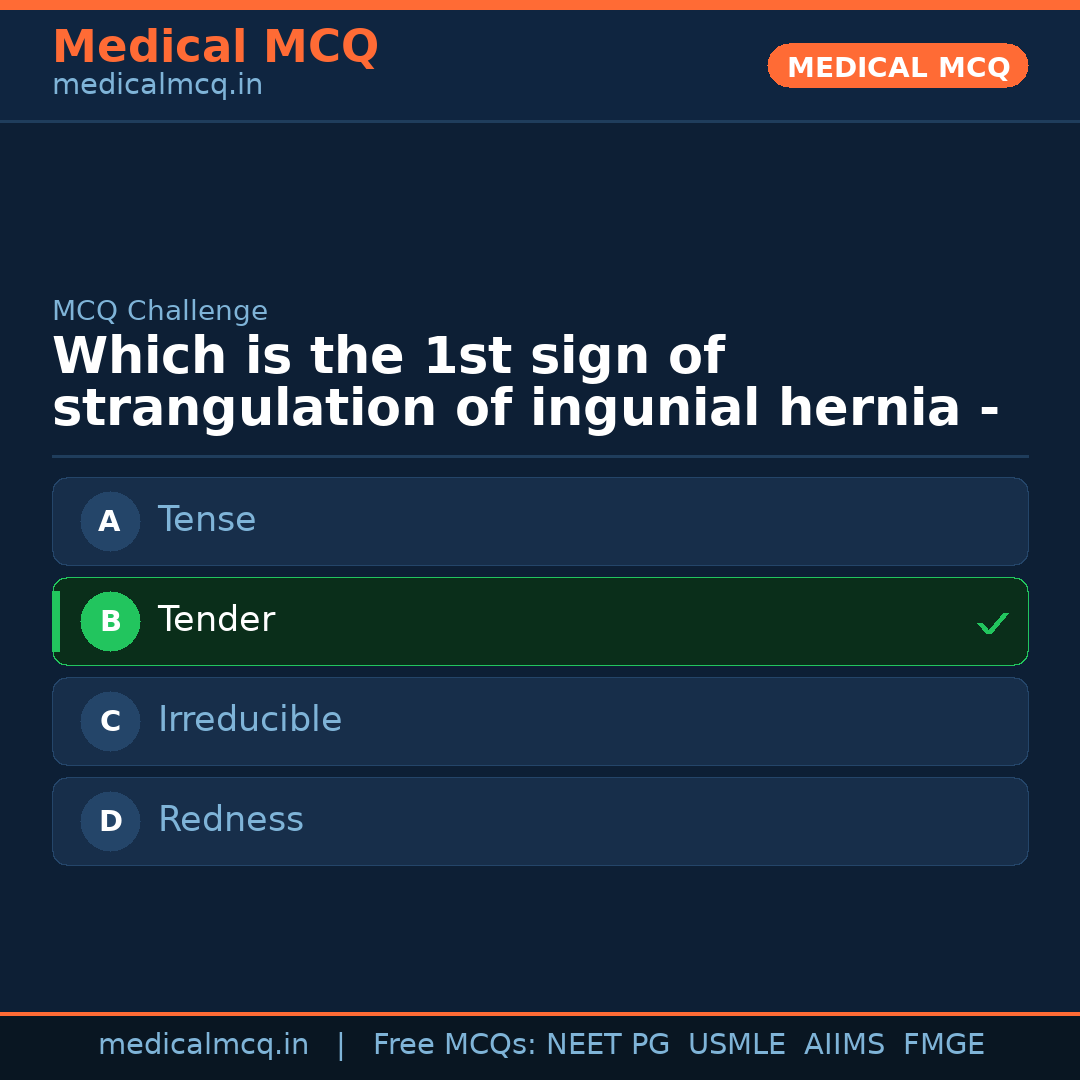Click the strangulation hernia question heading

click(525, 383)
